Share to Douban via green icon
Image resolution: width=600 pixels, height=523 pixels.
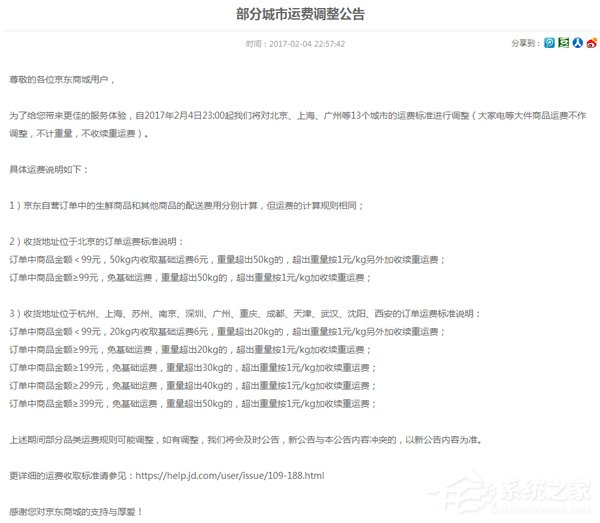[563, 43]
